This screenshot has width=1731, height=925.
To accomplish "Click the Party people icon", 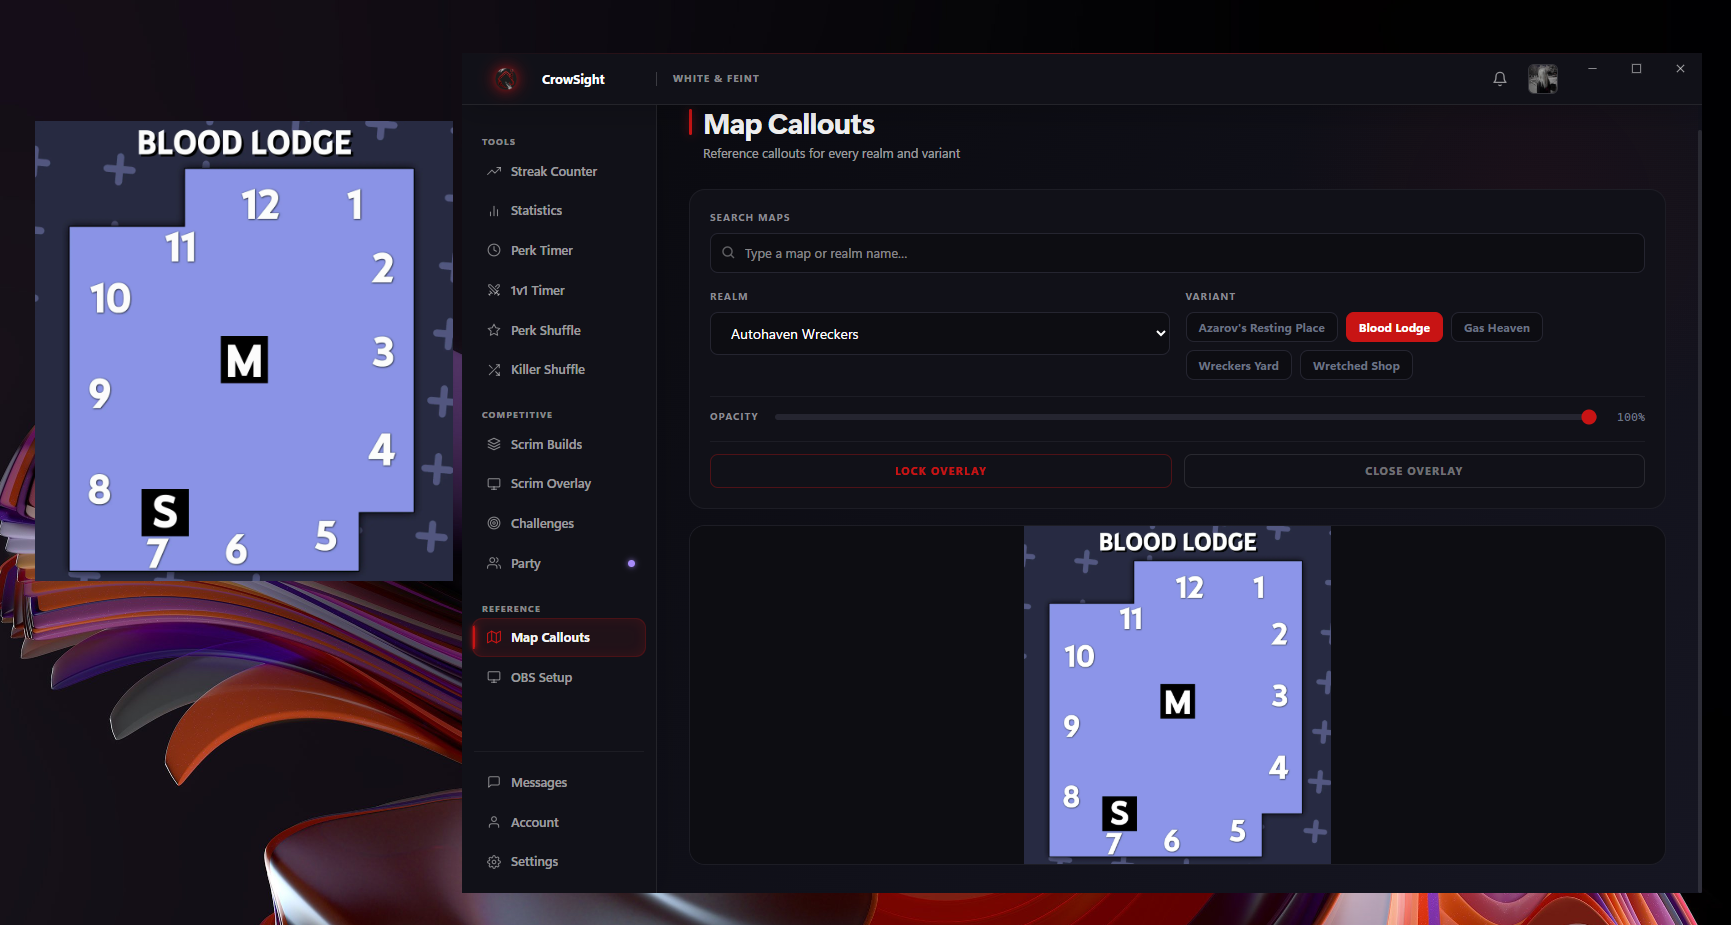I will [x=494, y=563].
